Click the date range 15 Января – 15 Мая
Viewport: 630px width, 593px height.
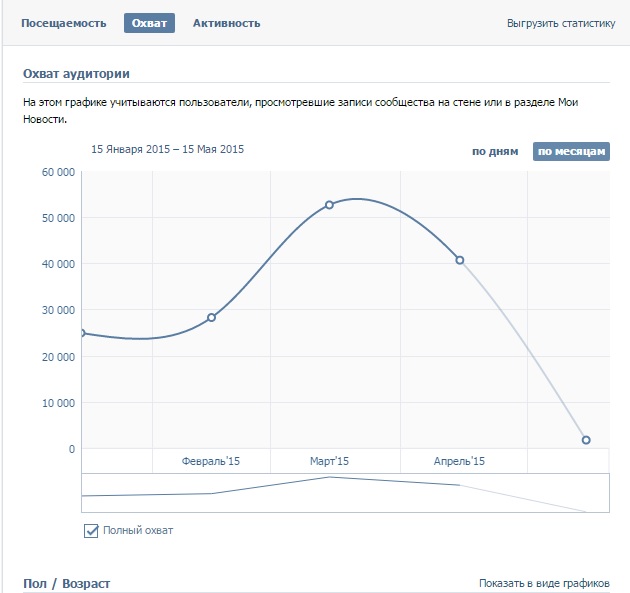[167, 149]
